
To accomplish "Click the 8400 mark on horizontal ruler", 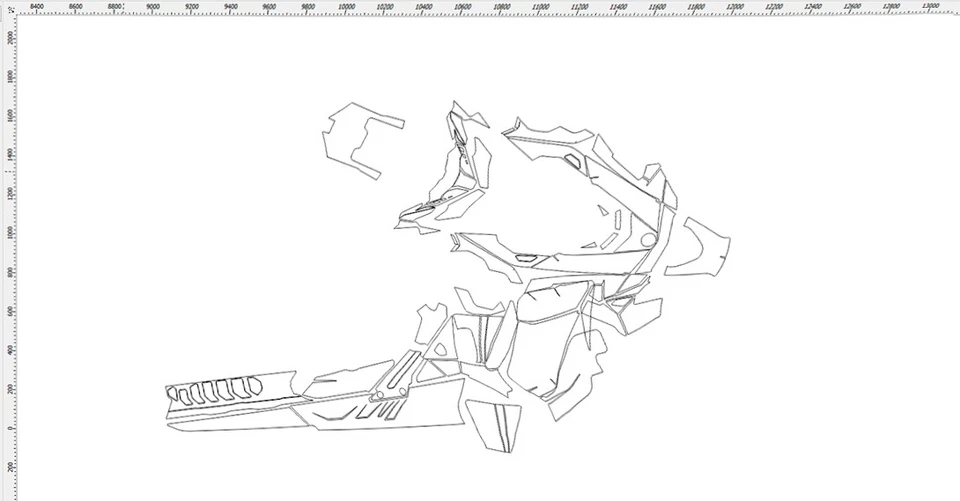I will [37, 8].
